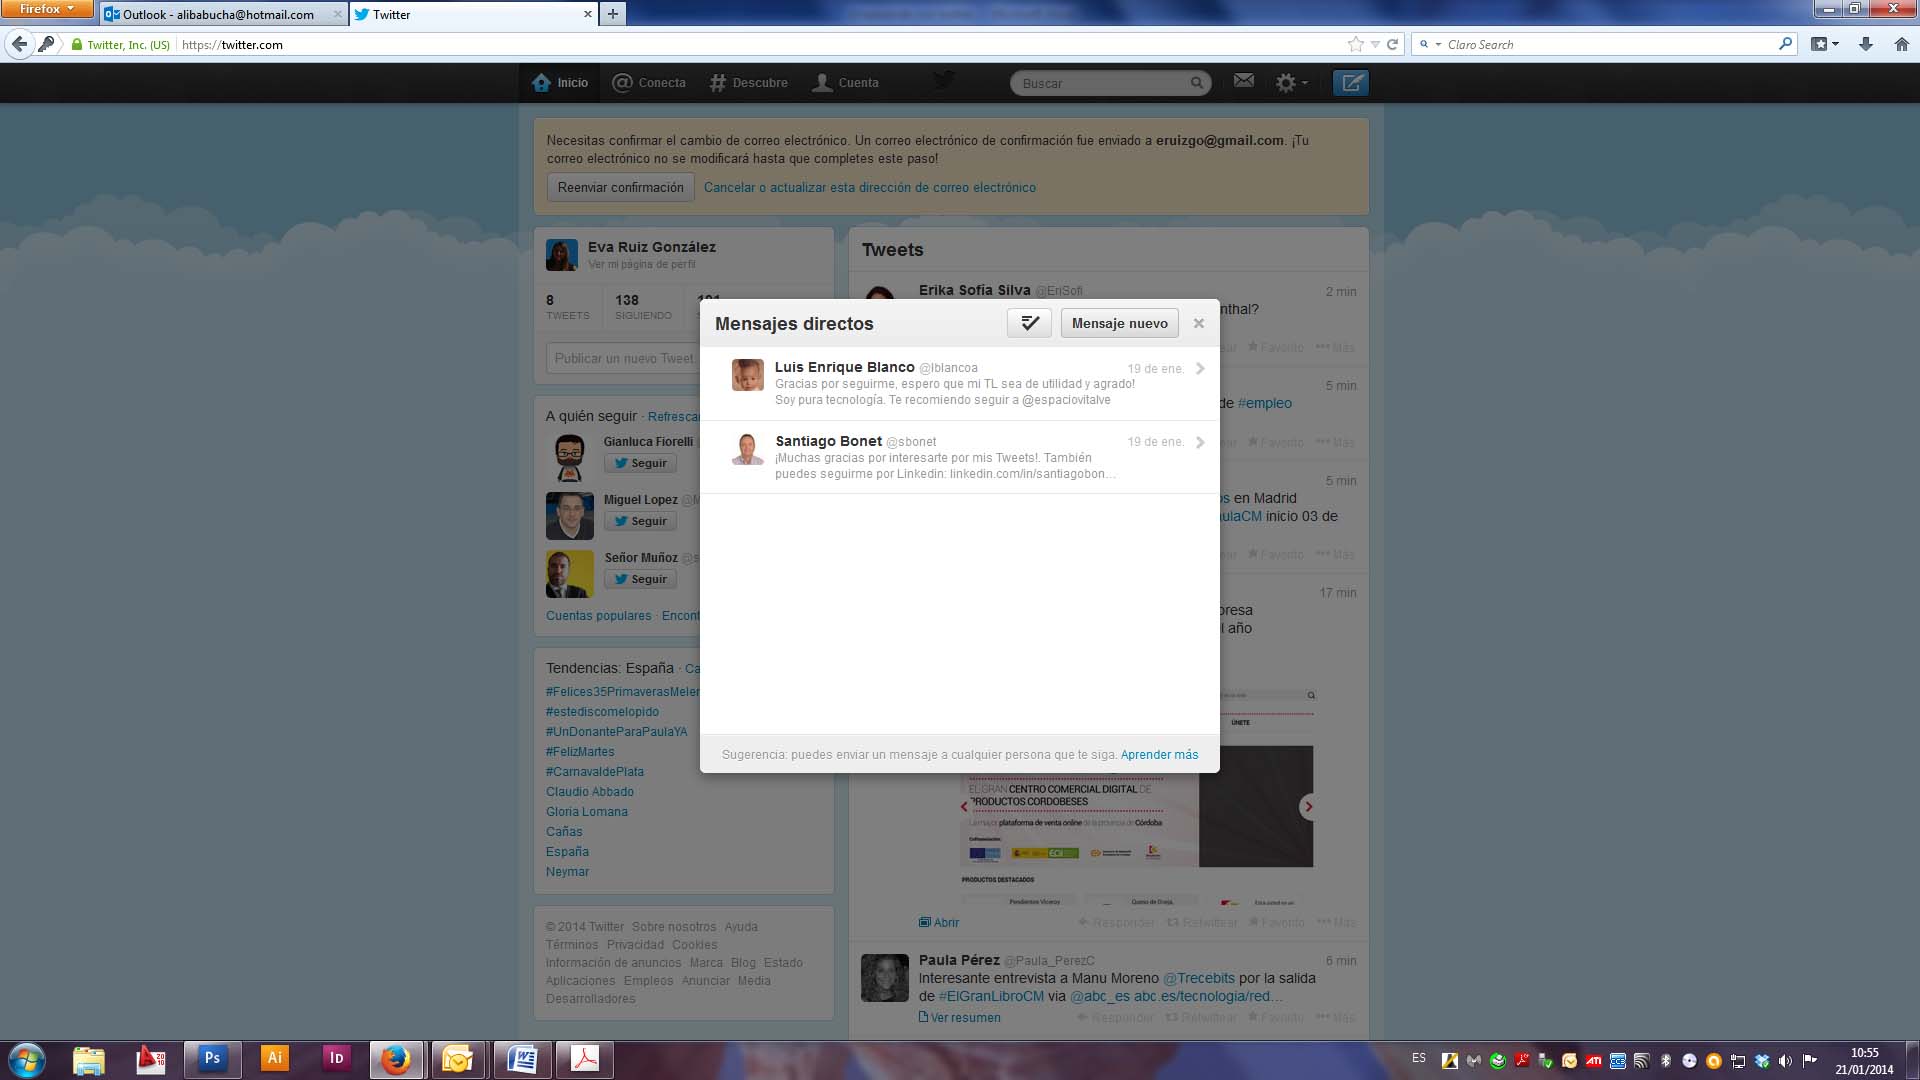This screenshot has width=1920, height=1080.
Task: Bookmark page with the star icon
Action: click(1355, 44)
